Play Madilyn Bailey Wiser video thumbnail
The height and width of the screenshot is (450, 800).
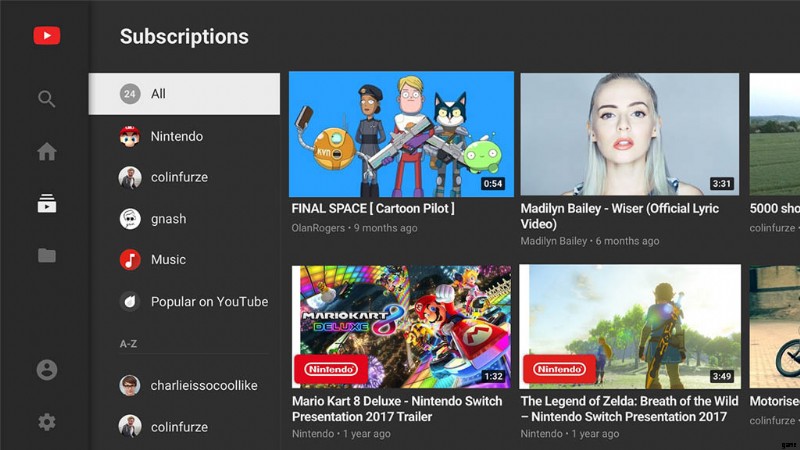click(x=630, y=134)
